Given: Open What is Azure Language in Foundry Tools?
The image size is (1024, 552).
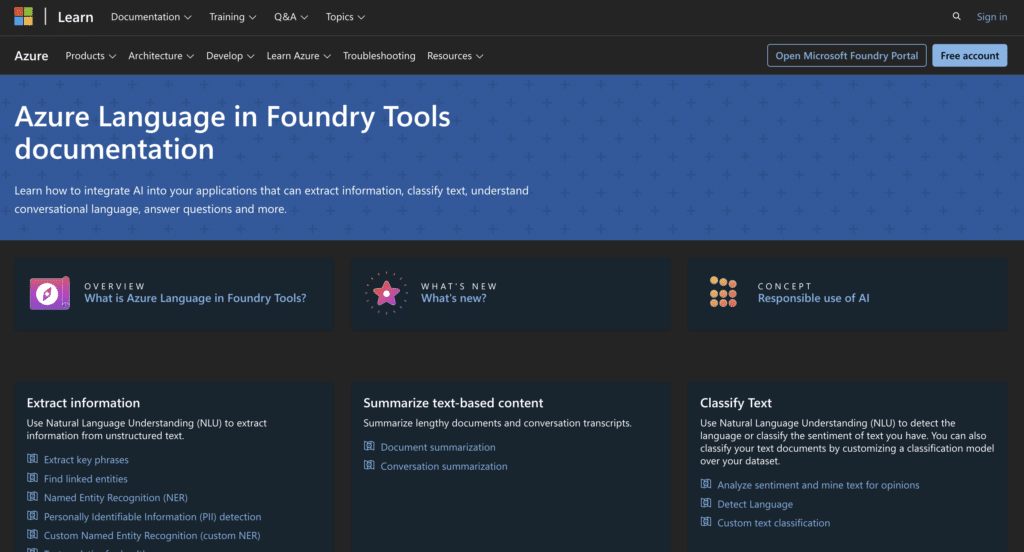Looking at the screenshot, I should 195,298.
